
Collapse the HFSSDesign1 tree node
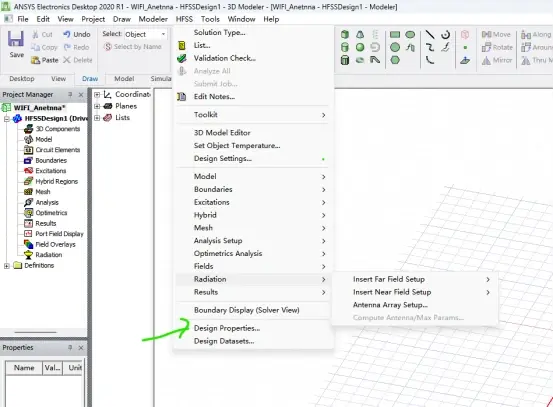6,118
